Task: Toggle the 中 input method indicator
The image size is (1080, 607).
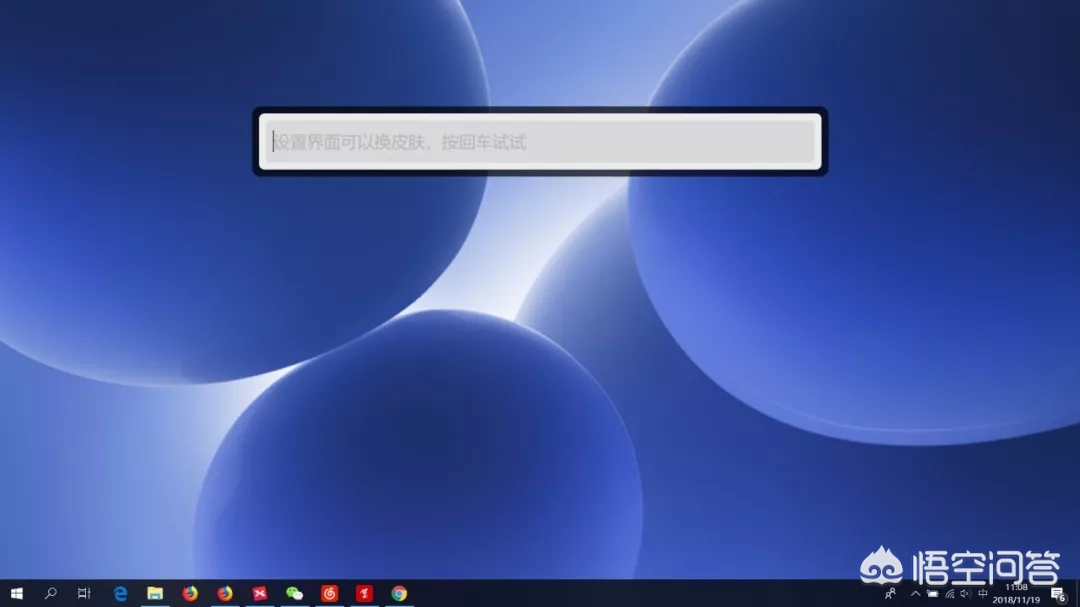Action: [x=983, y=593]
